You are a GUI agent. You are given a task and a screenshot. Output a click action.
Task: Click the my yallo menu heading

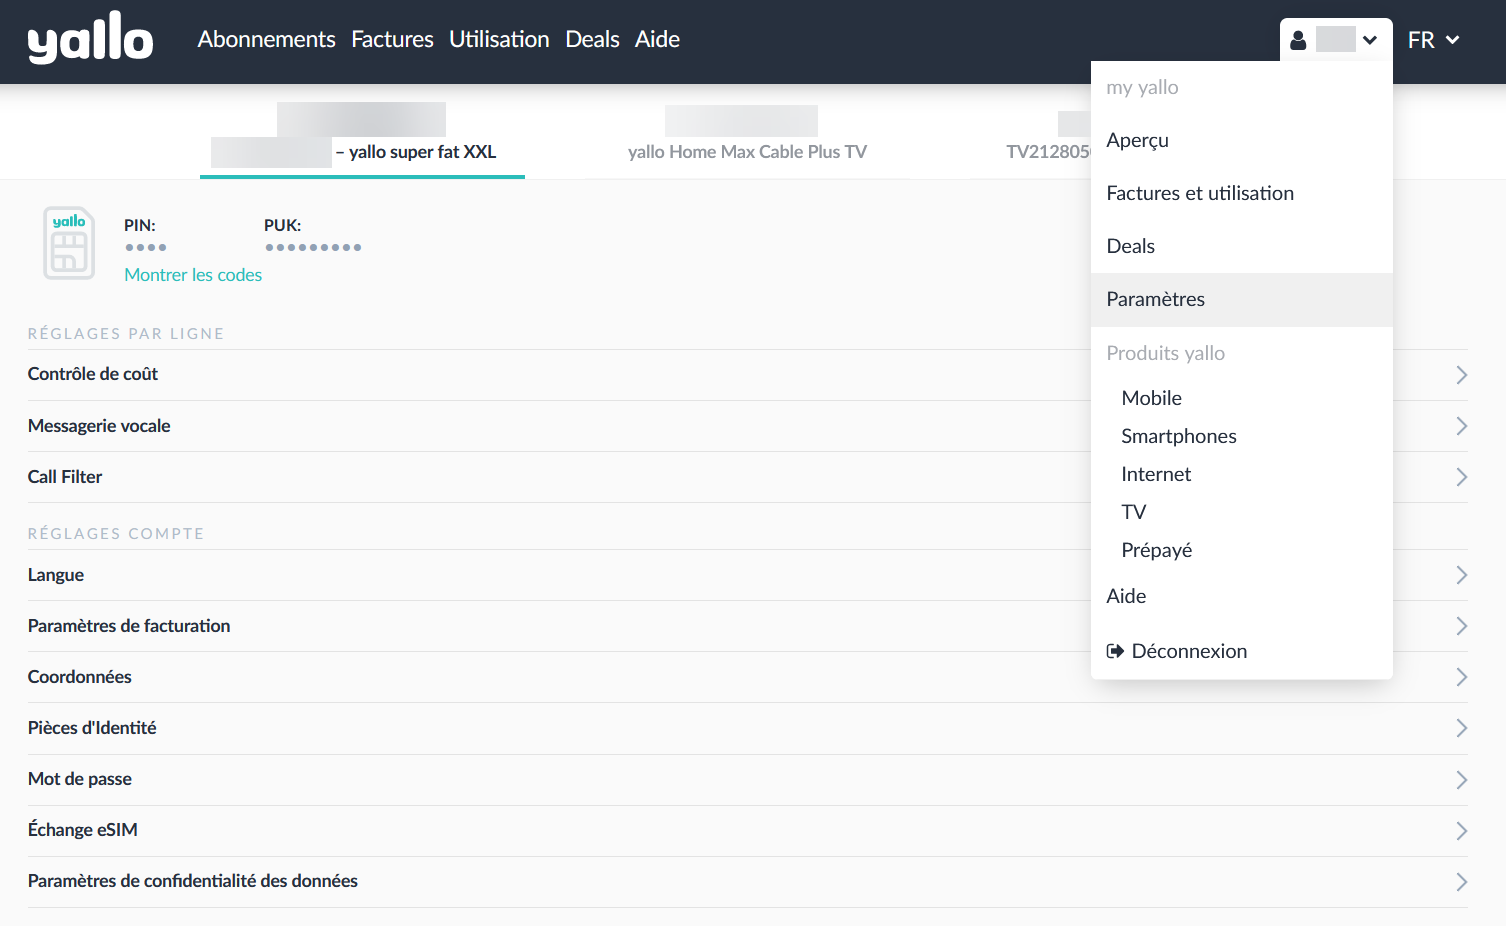1142,87
